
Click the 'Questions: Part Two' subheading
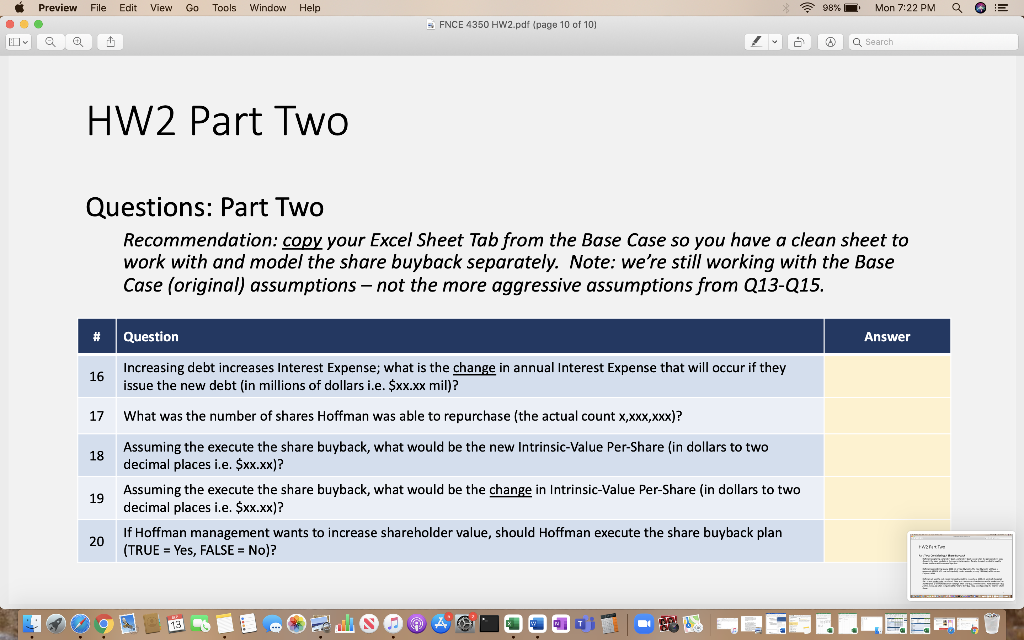(204, 207)
